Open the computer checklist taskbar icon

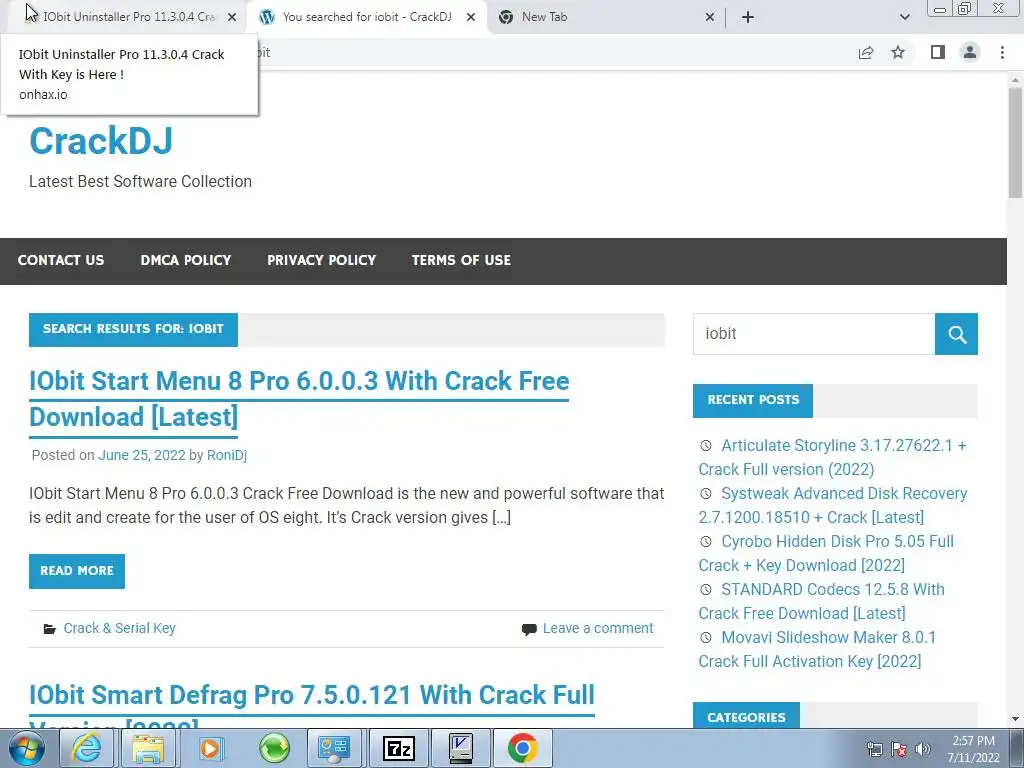click(461, 748)
